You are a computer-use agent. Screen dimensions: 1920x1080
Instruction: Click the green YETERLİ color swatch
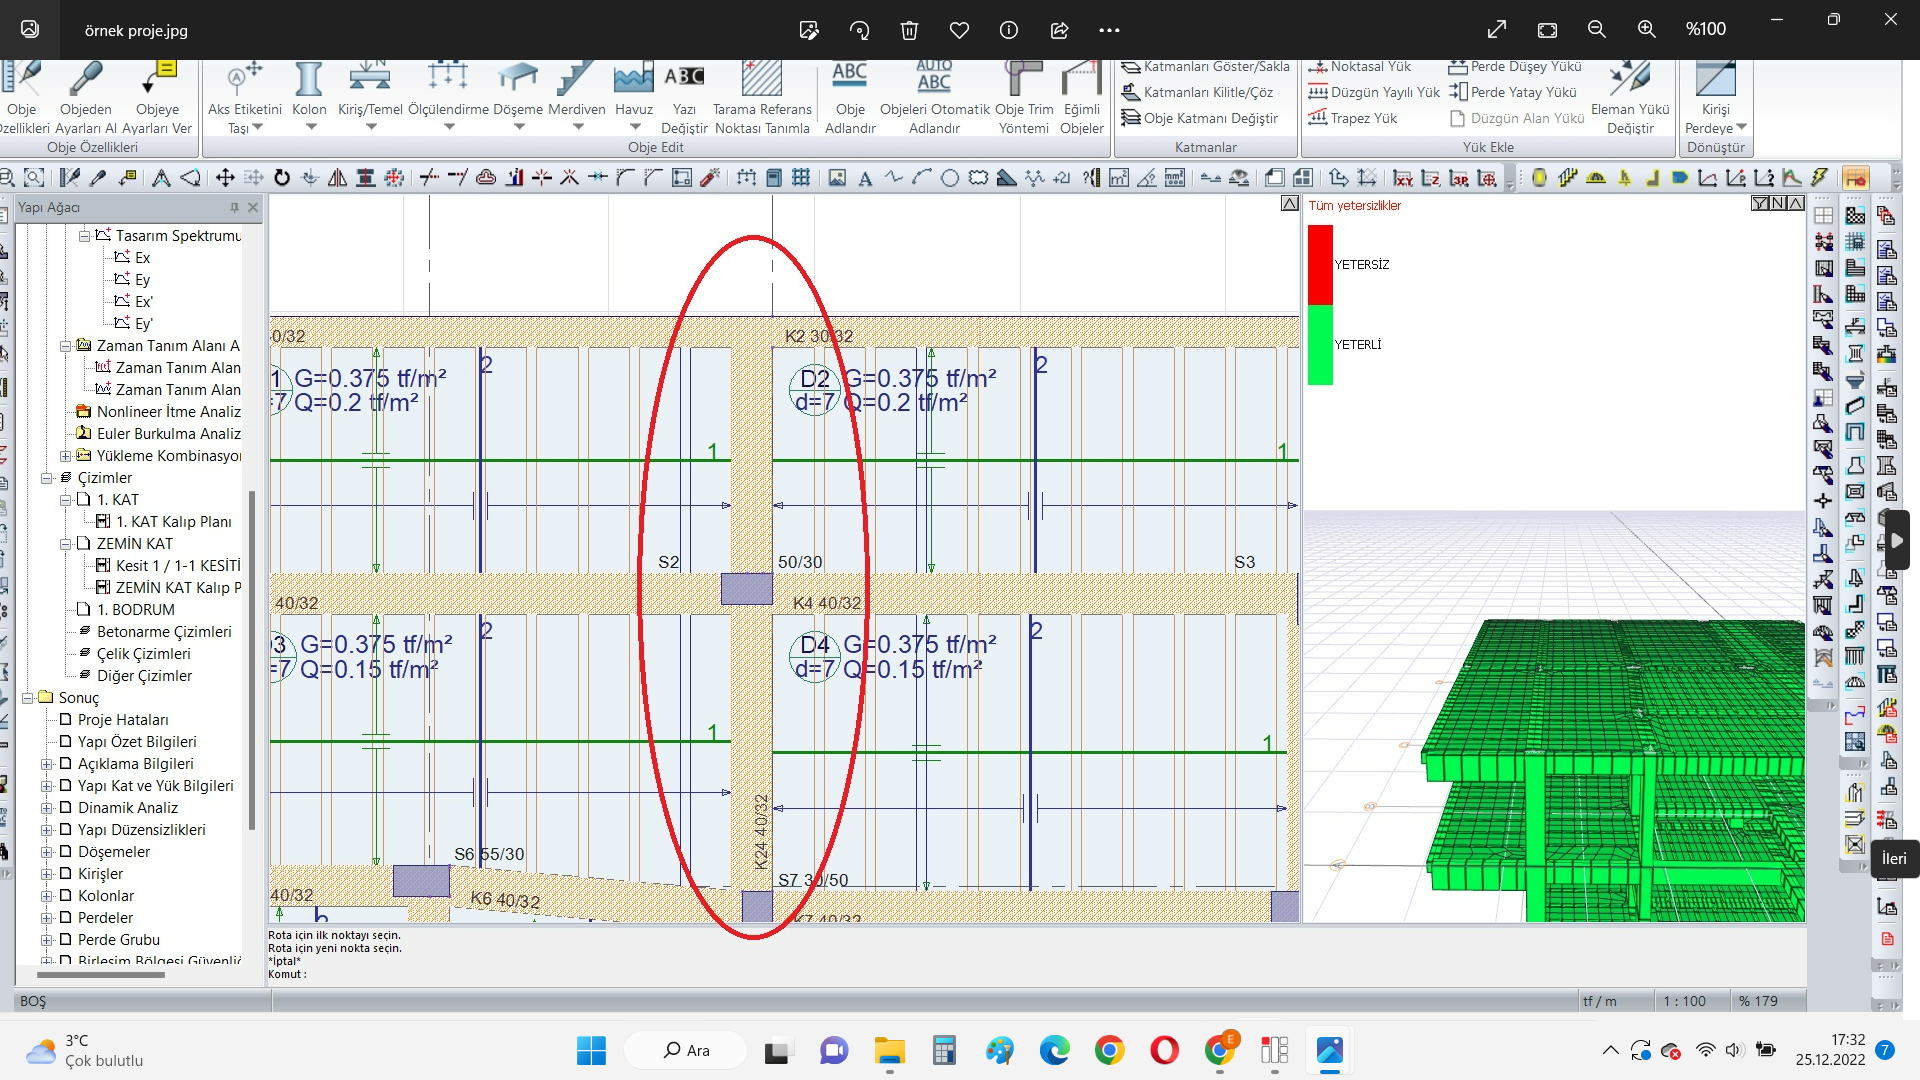[x=1320, y=344]
